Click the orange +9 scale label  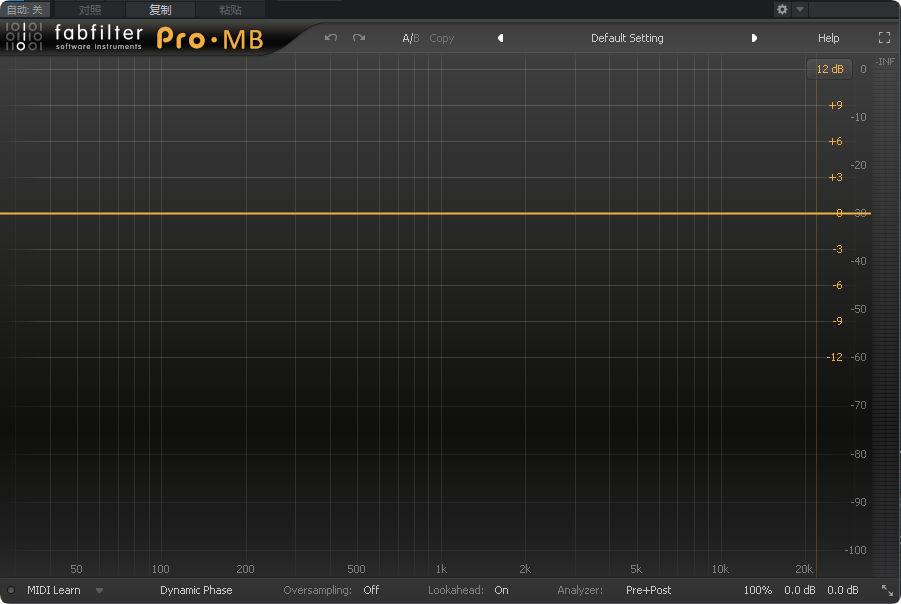pos(835,105)
